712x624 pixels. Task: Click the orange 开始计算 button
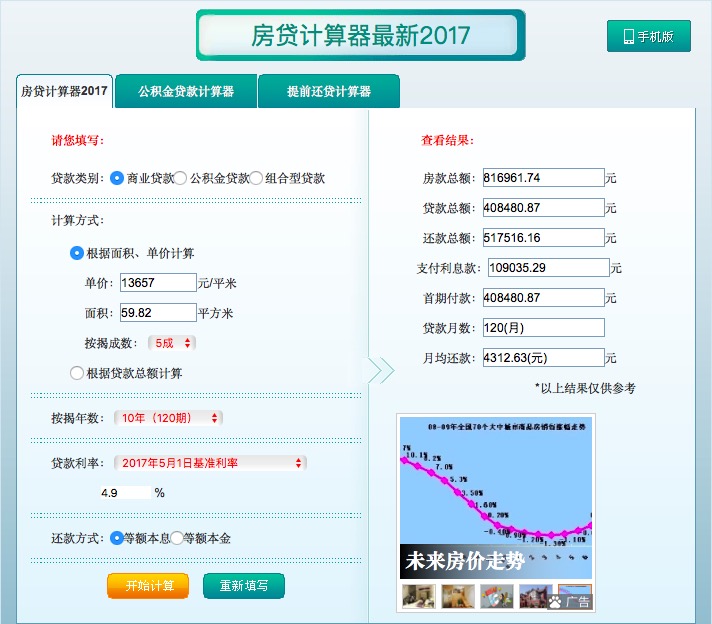pyautogui.click(x=148, y=586)
